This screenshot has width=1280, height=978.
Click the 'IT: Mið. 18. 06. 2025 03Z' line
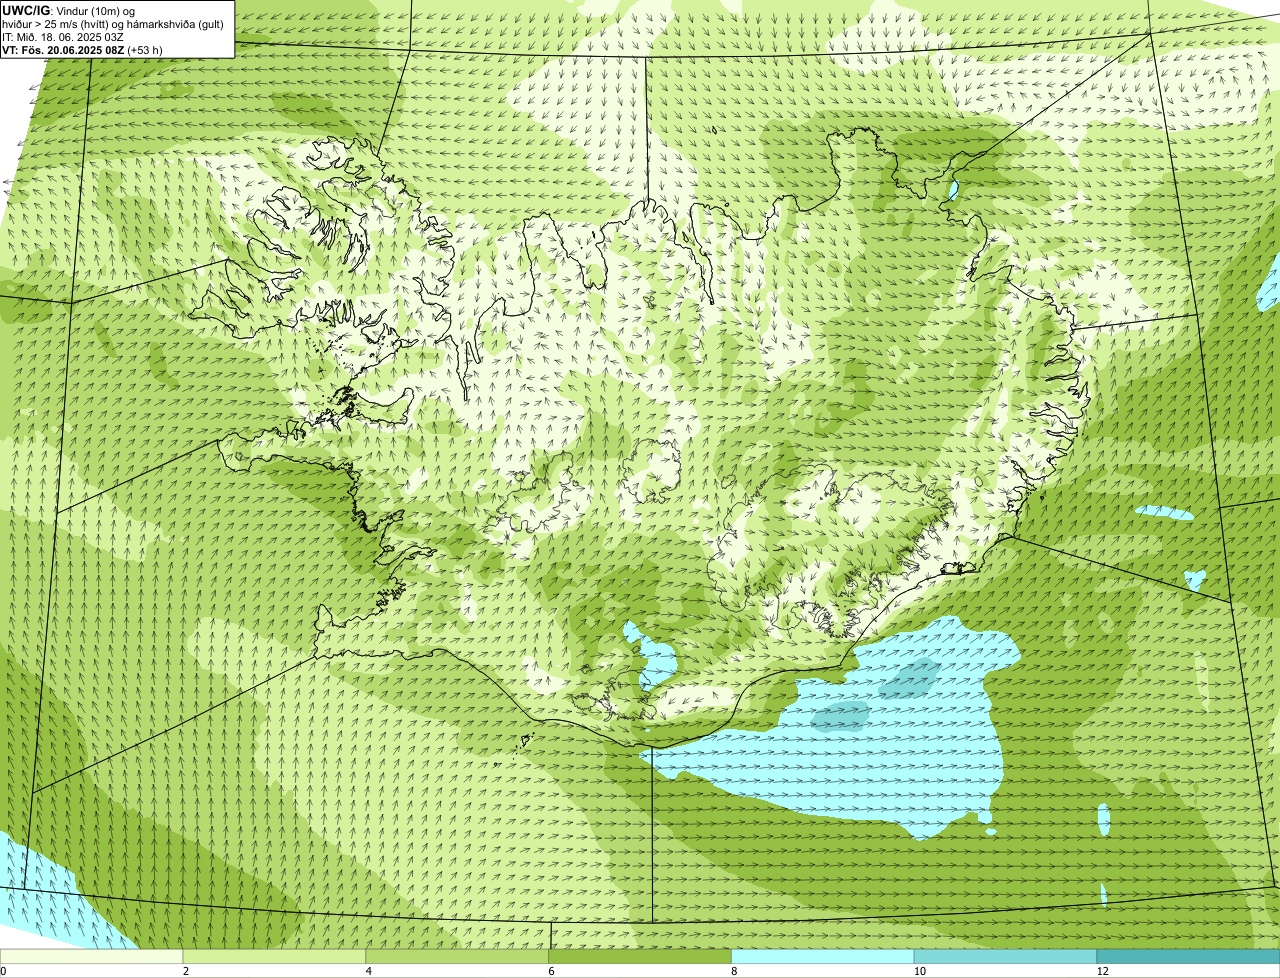(63, 36)
